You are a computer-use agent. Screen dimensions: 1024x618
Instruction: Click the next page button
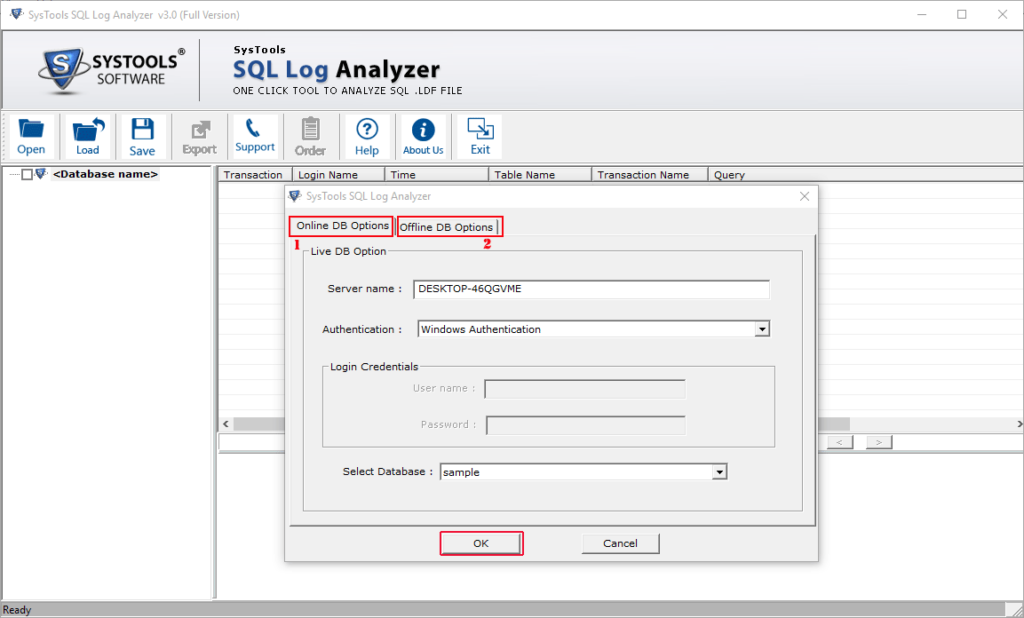pyautogui.click(x=879, y=442)
